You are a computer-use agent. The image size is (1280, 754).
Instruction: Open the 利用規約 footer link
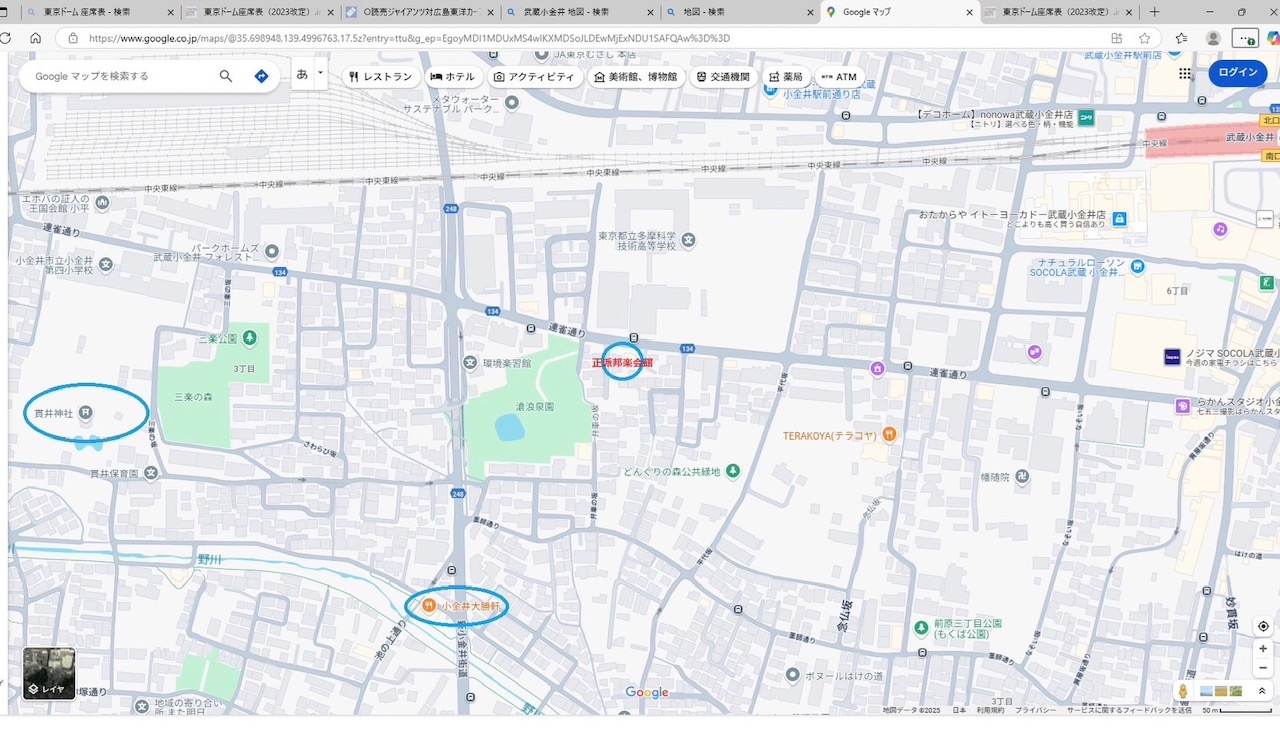991,710
